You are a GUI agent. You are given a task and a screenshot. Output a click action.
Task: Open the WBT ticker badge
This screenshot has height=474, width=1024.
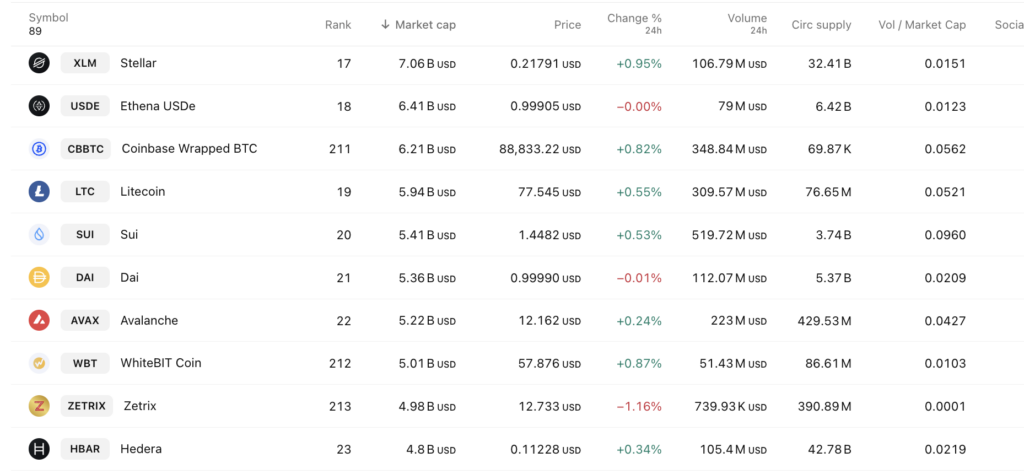coord(85,363)
